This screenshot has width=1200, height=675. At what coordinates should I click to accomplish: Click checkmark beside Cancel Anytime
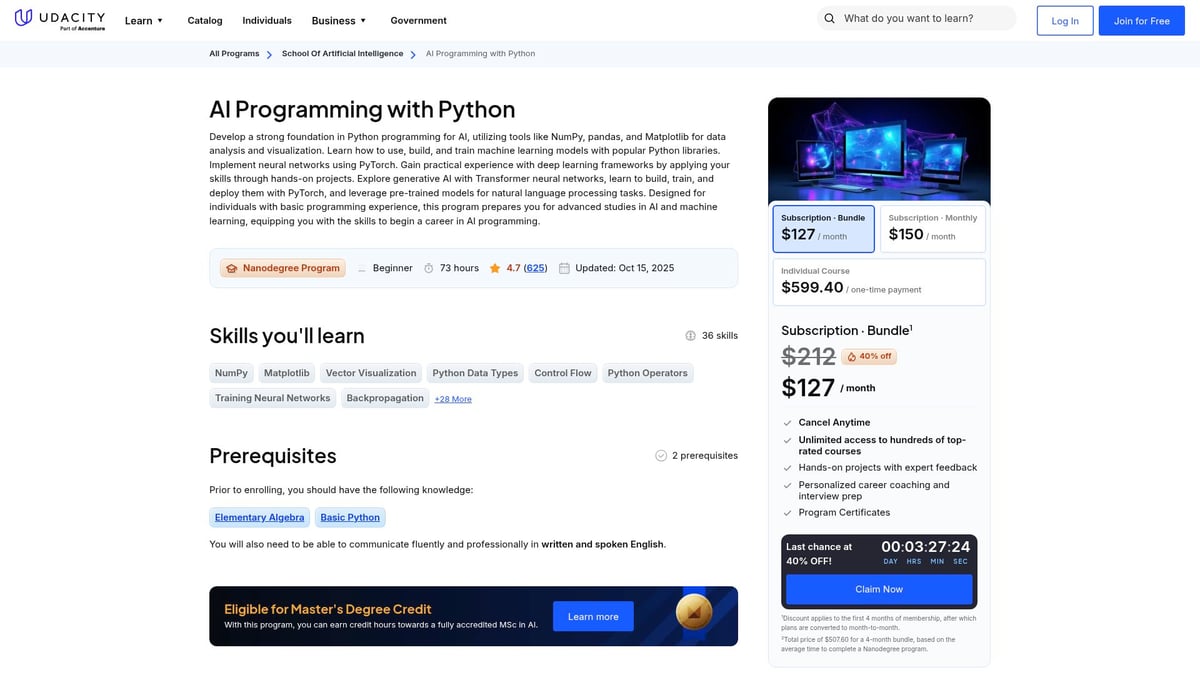point(787,423)
